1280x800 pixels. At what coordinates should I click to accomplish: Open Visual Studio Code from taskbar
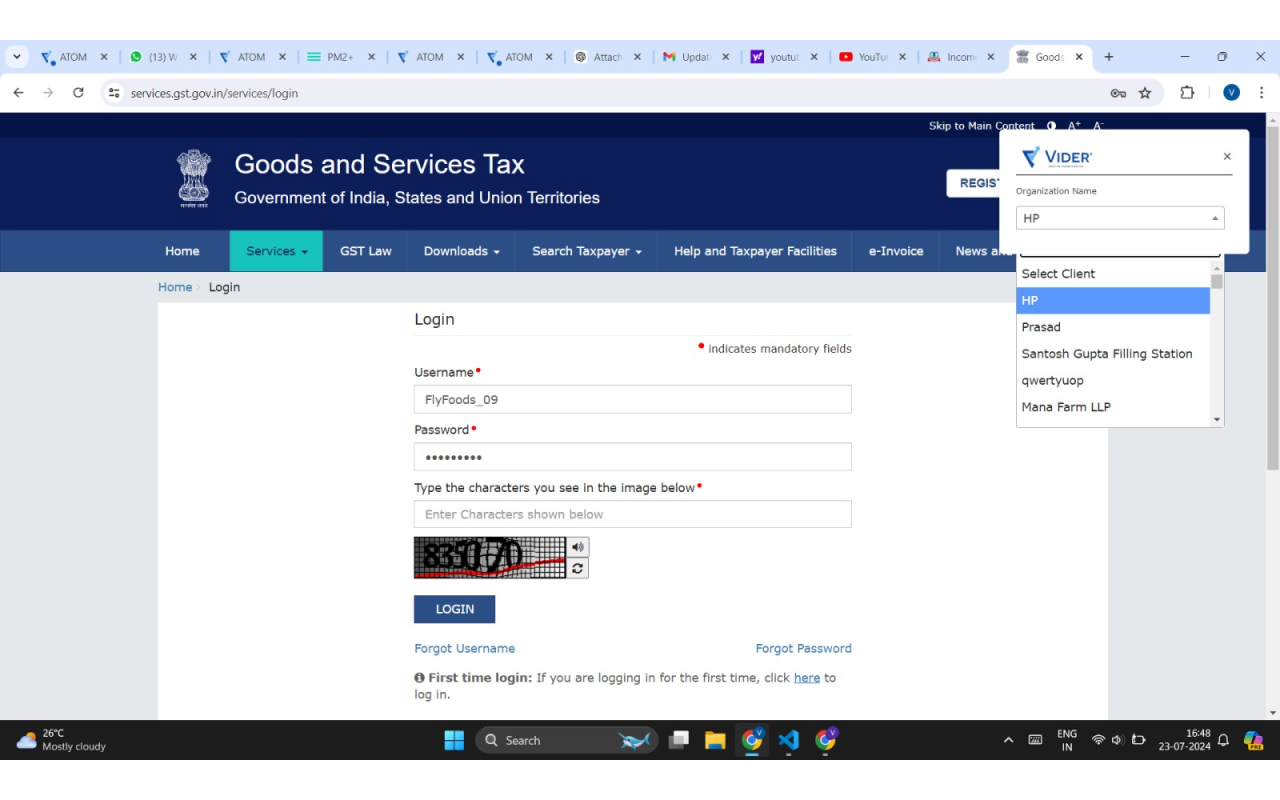tap(788, 740)
